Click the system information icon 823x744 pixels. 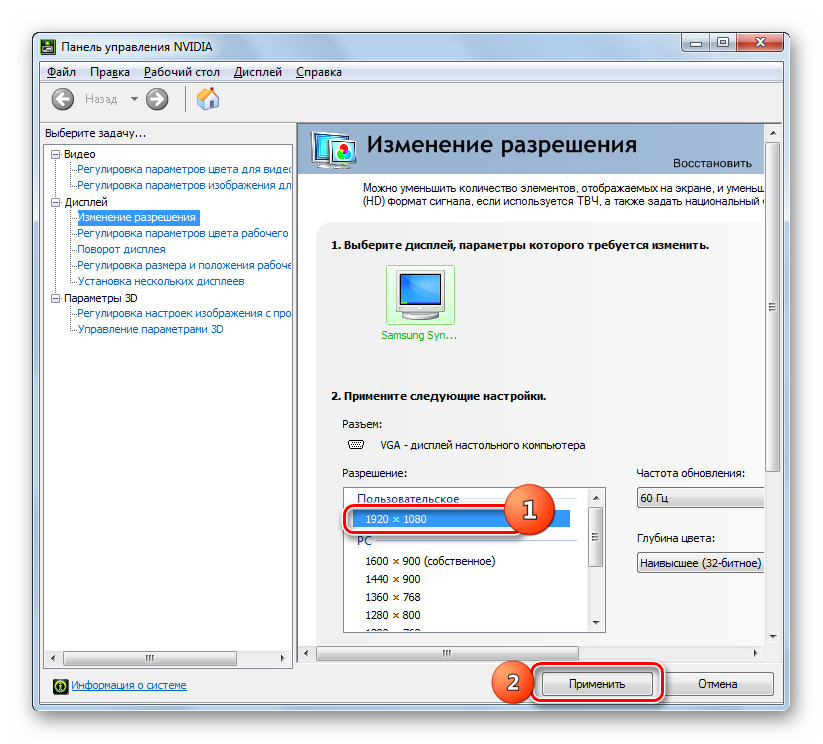point(60,686)
